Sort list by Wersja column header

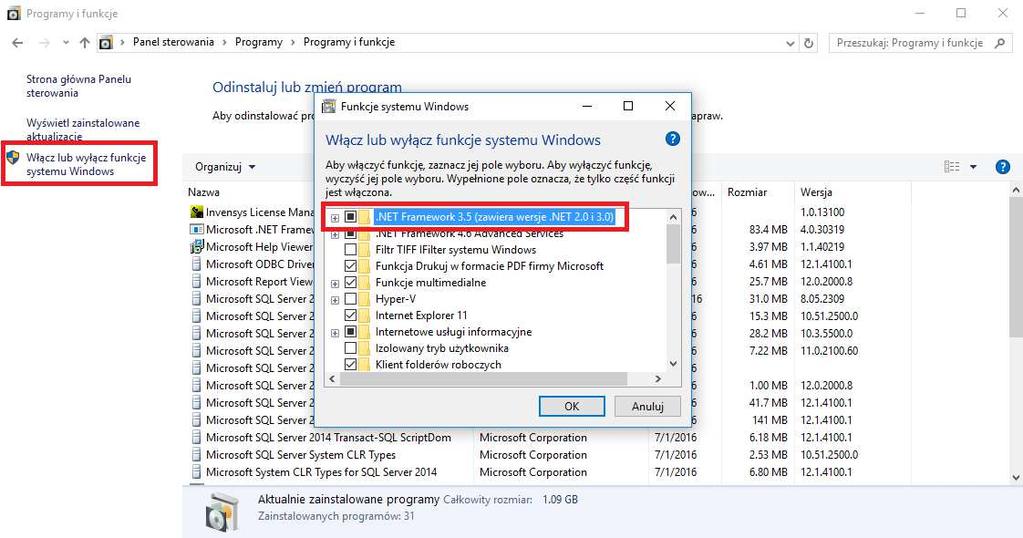click(x=816, y=192)
